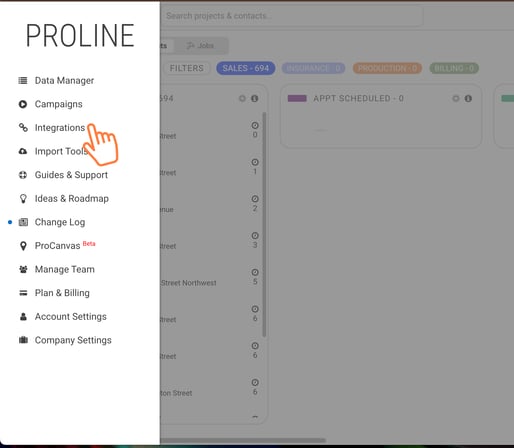
Task: Click the Ideas & Roadmap lightbulb icon
Action: (23, 199)
